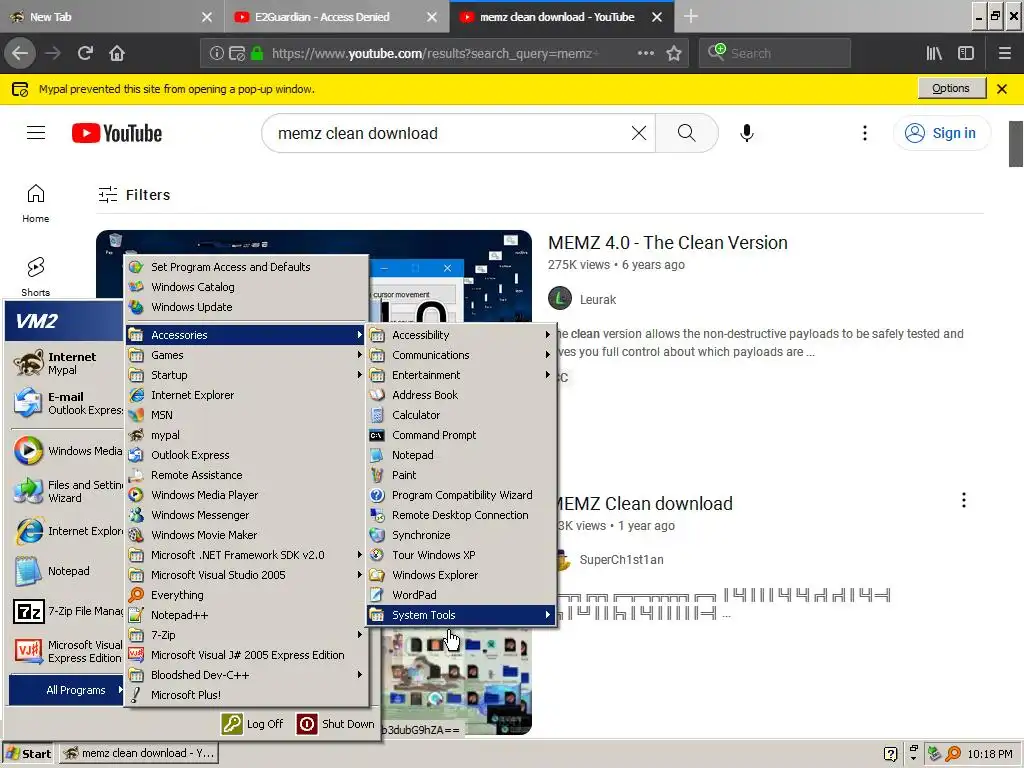Open All Programs in the Start menu
This screenshot has height=768, width=1024.
click(x=67, y=690)
